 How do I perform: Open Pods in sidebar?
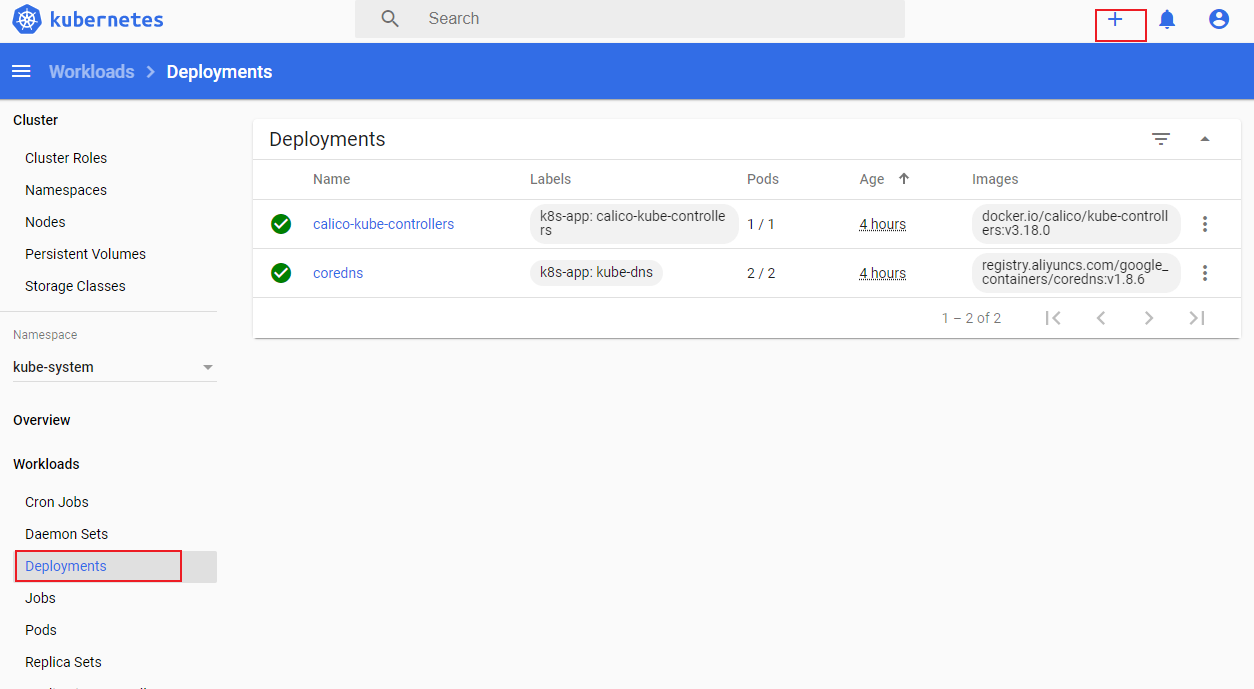pos(41,630)
